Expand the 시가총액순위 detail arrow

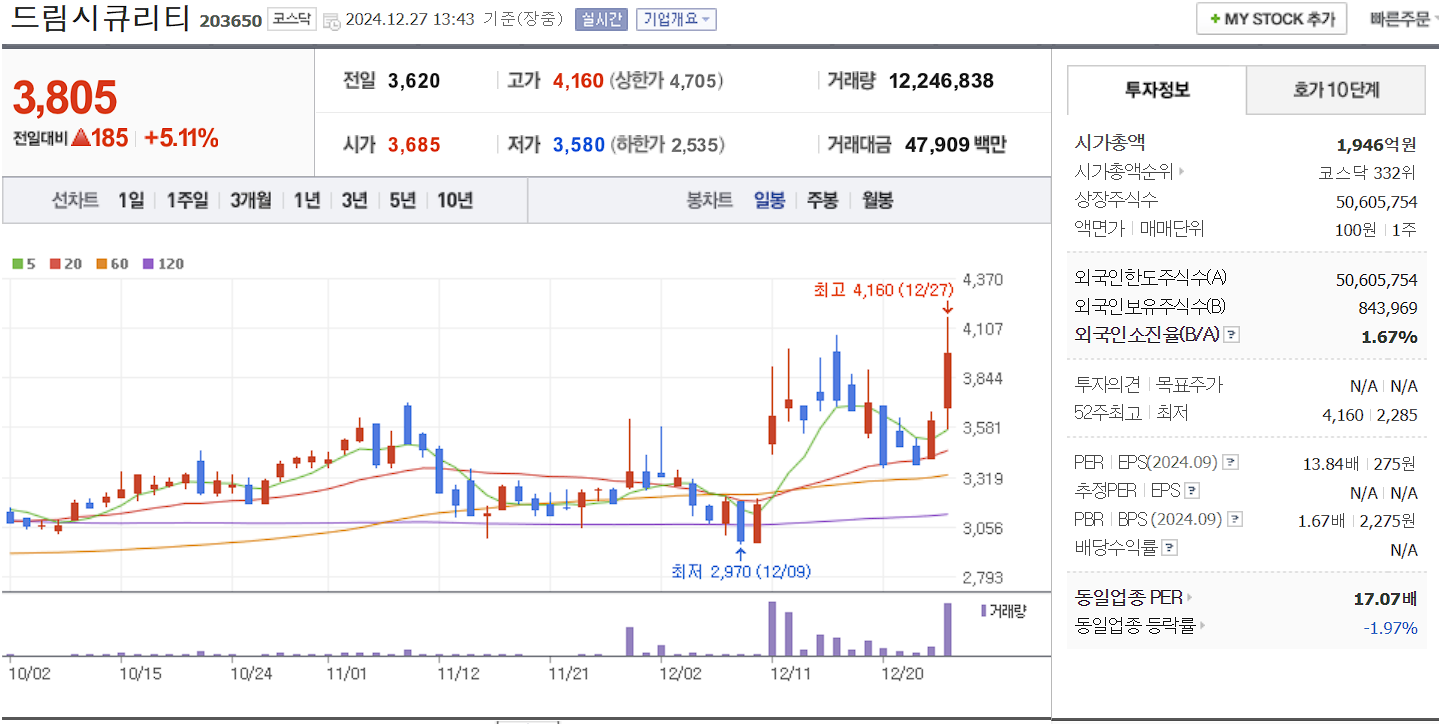pos(1181,169)
